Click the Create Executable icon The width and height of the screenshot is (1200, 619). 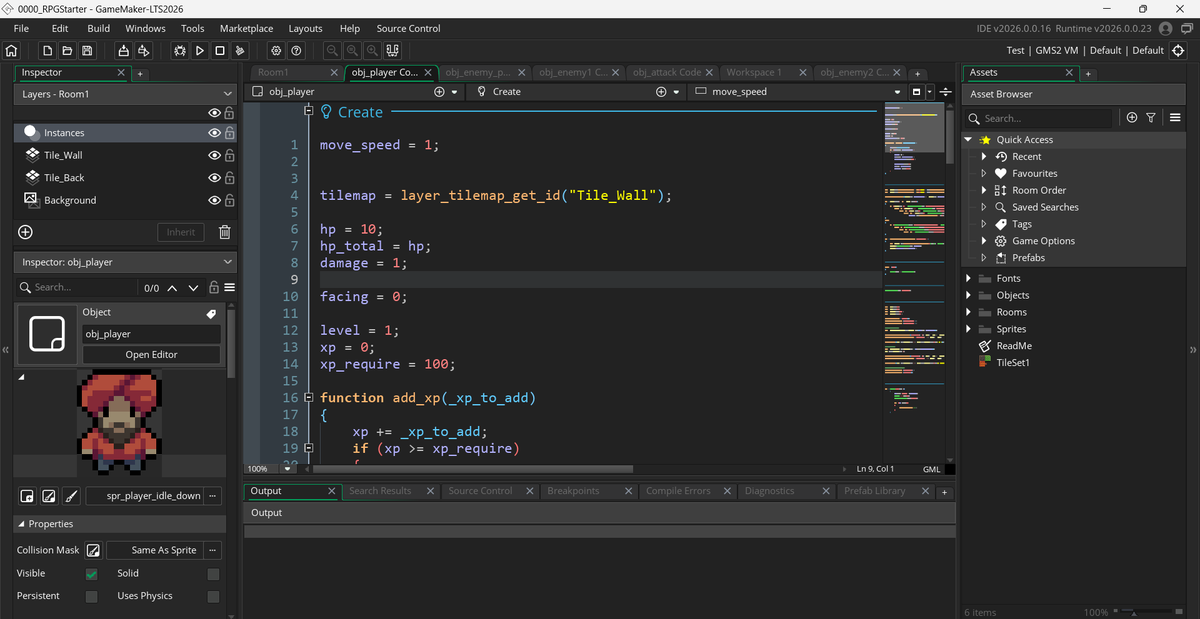tap(124, 50)
